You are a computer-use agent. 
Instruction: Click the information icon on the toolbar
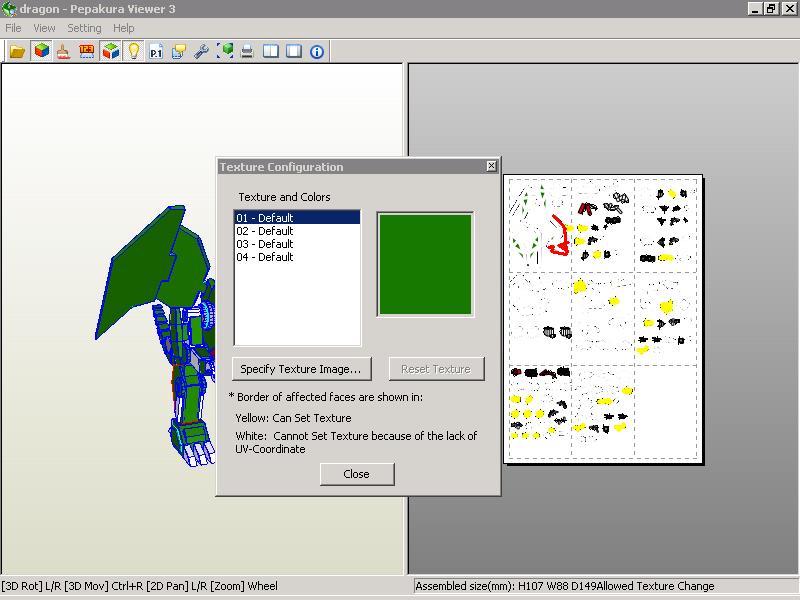point(316,51)
